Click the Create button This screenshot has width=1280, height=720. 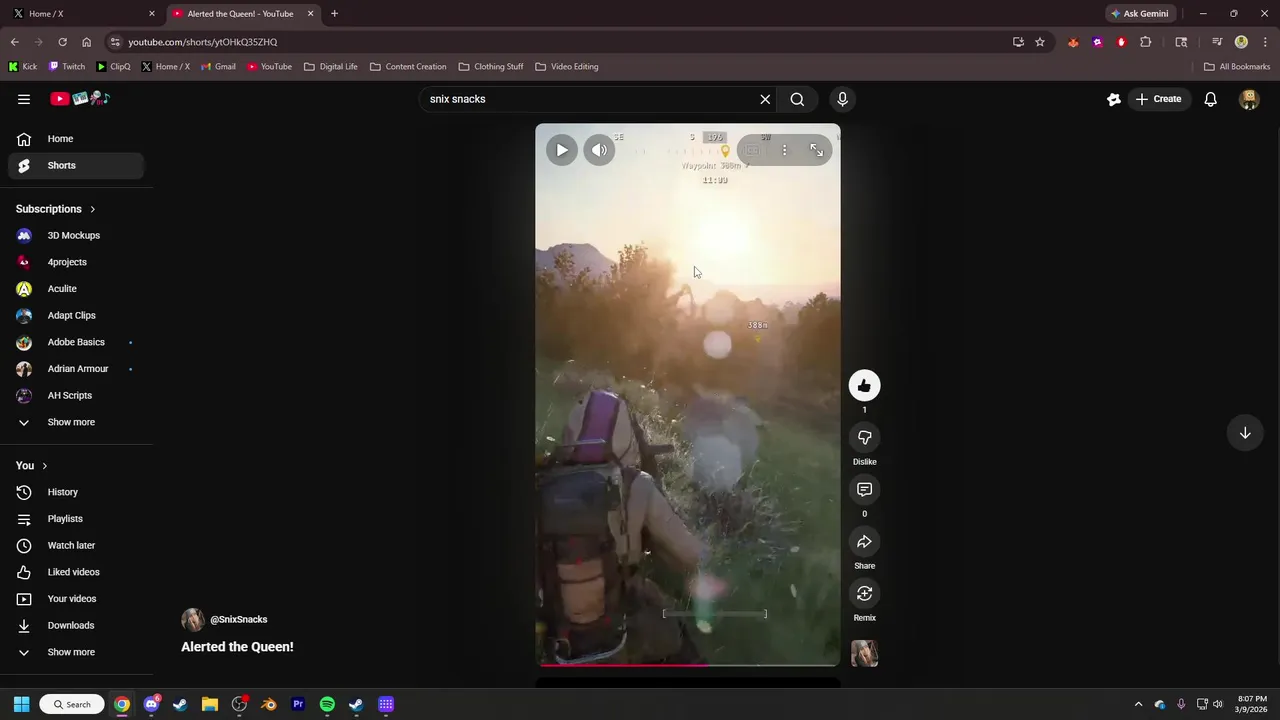(x=1158, y=99)
